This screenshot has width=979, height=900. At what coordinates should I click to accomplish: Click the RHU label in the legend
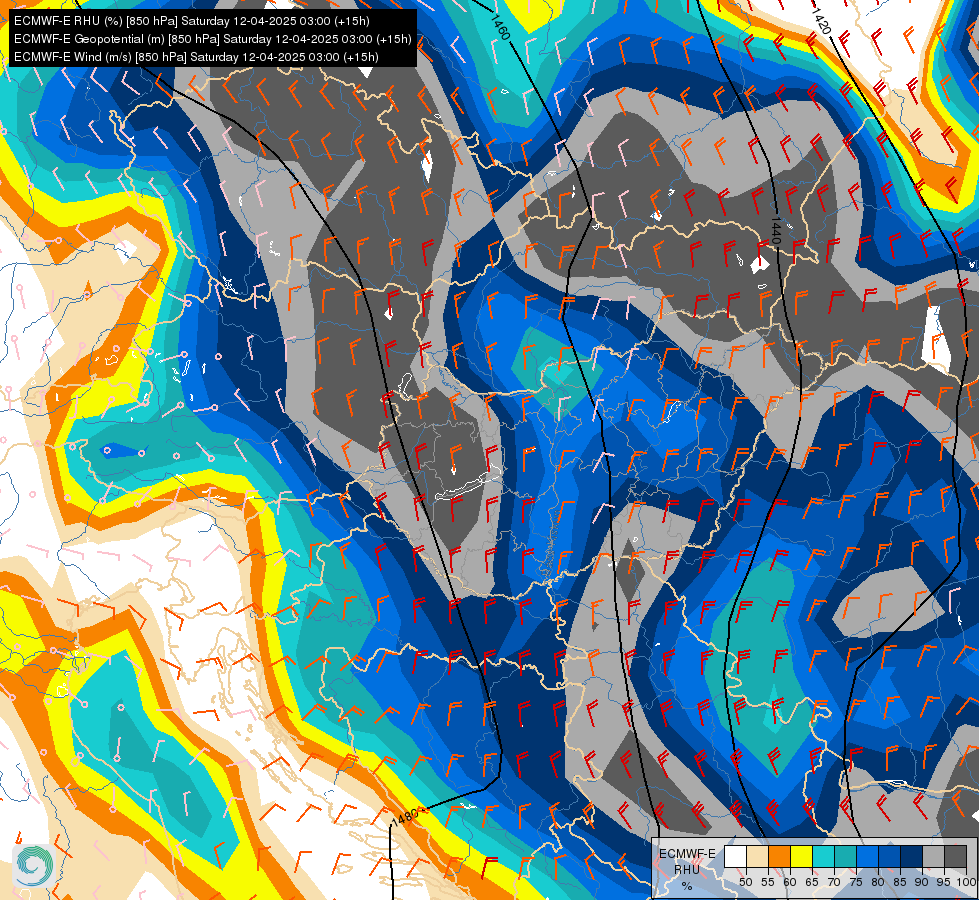pyautogui.click(x=687, y=870)
